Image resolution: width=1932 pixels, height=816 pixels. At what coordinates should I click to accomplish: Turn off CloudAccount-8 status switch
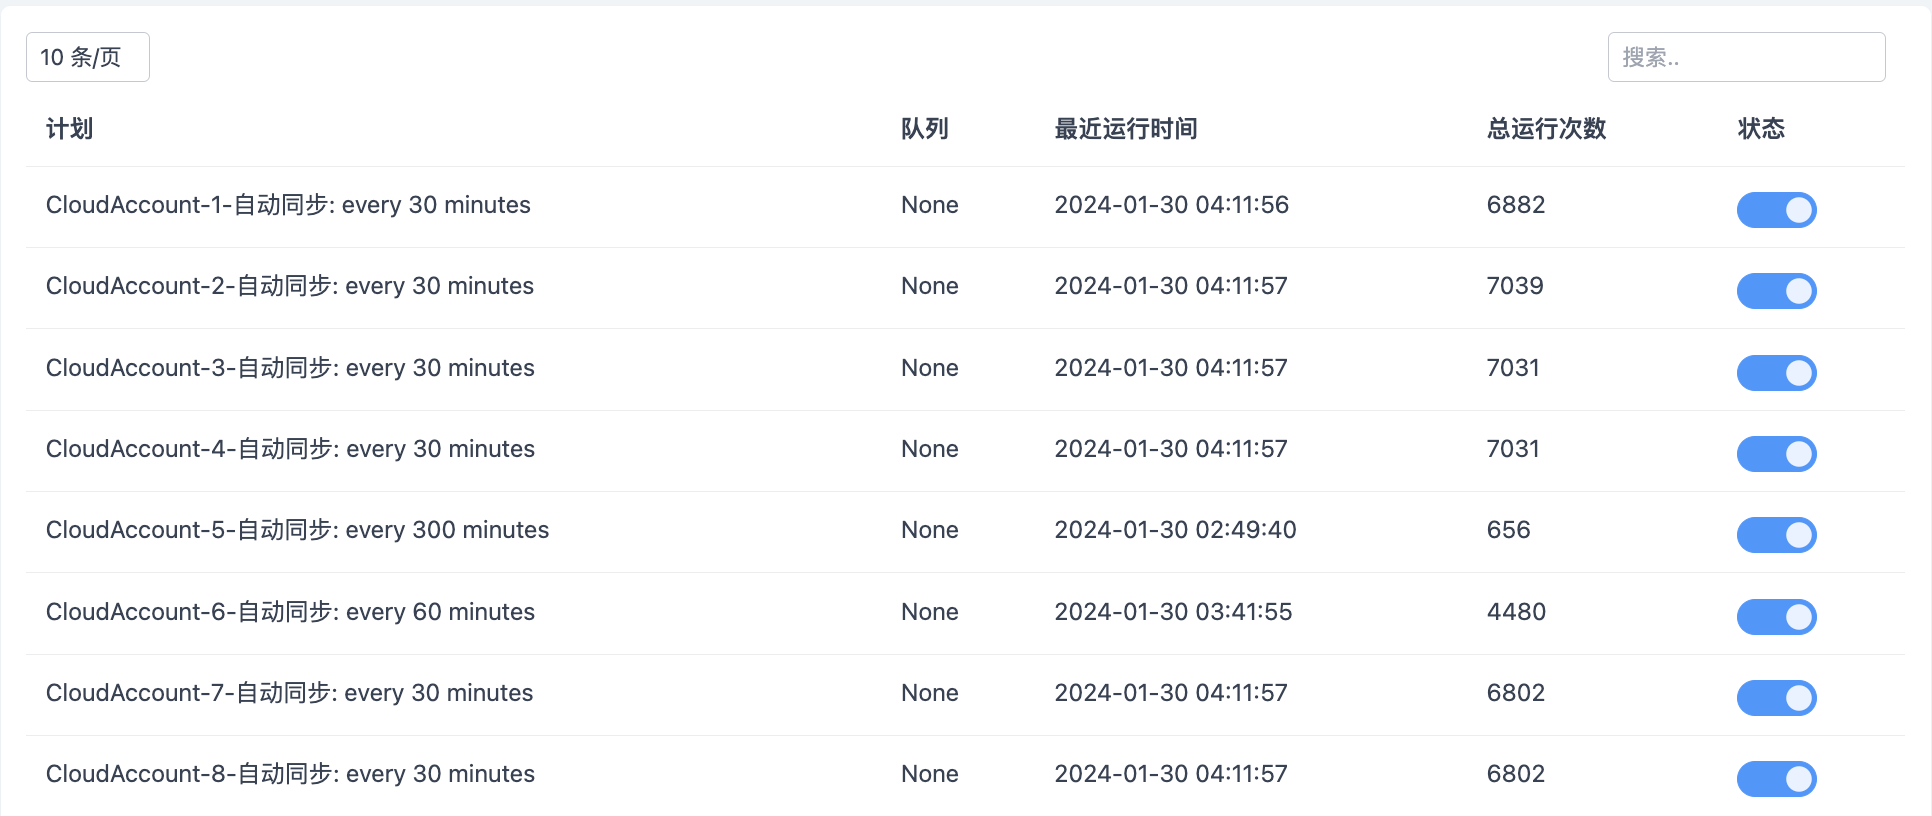point(1776,779)
